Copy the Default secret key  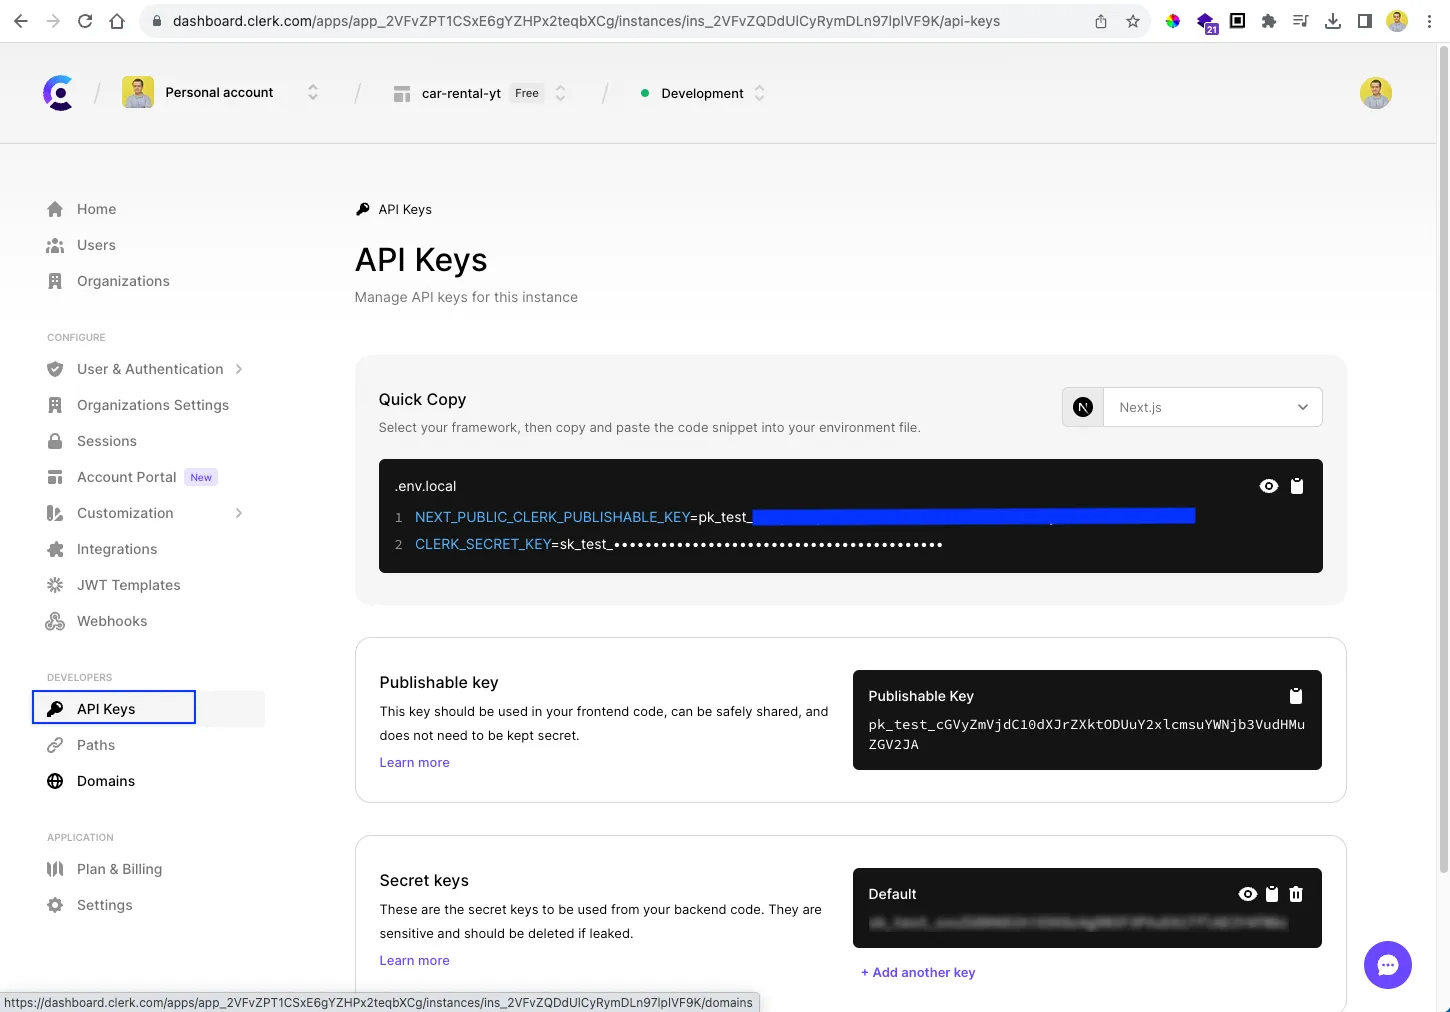click(x=1272, y=894)
